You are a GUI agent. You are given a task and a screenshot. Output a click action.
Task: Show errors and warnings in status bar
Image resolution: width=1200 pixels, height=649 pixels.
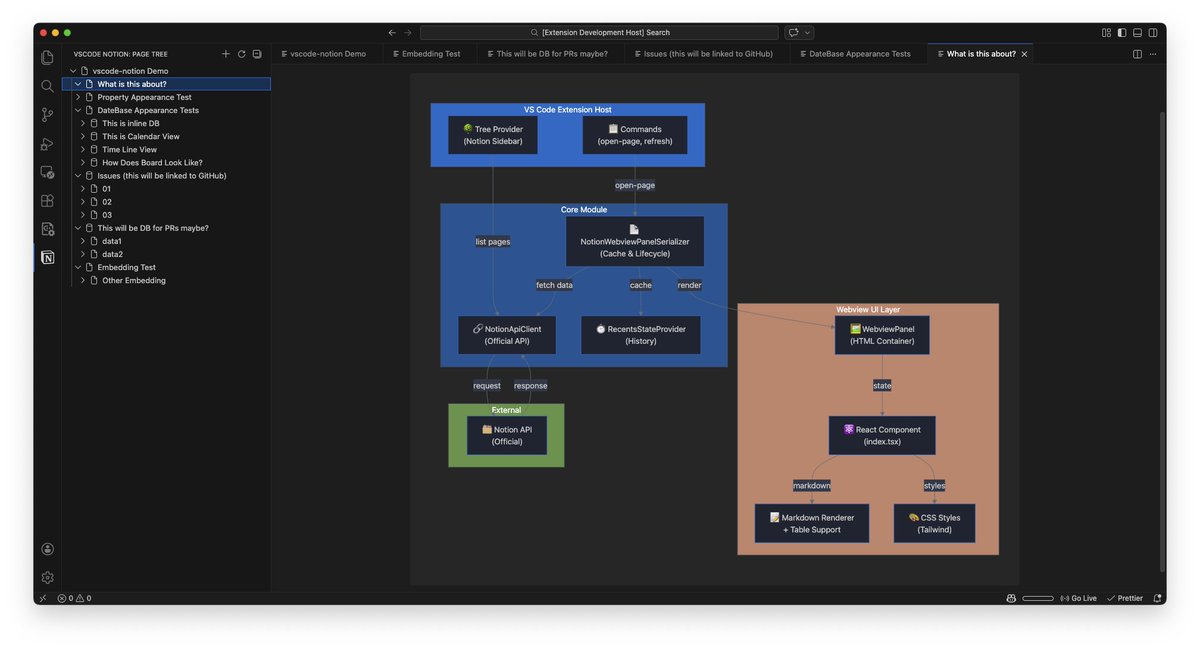74,598
